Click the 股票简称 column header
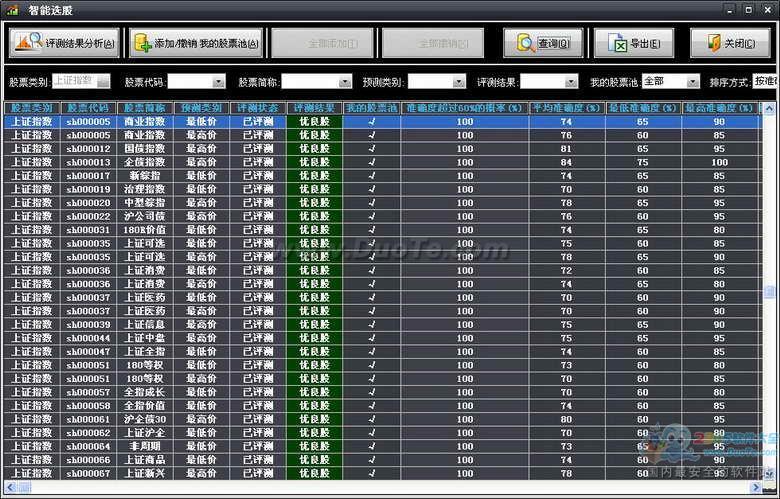 tap(145, 108)
